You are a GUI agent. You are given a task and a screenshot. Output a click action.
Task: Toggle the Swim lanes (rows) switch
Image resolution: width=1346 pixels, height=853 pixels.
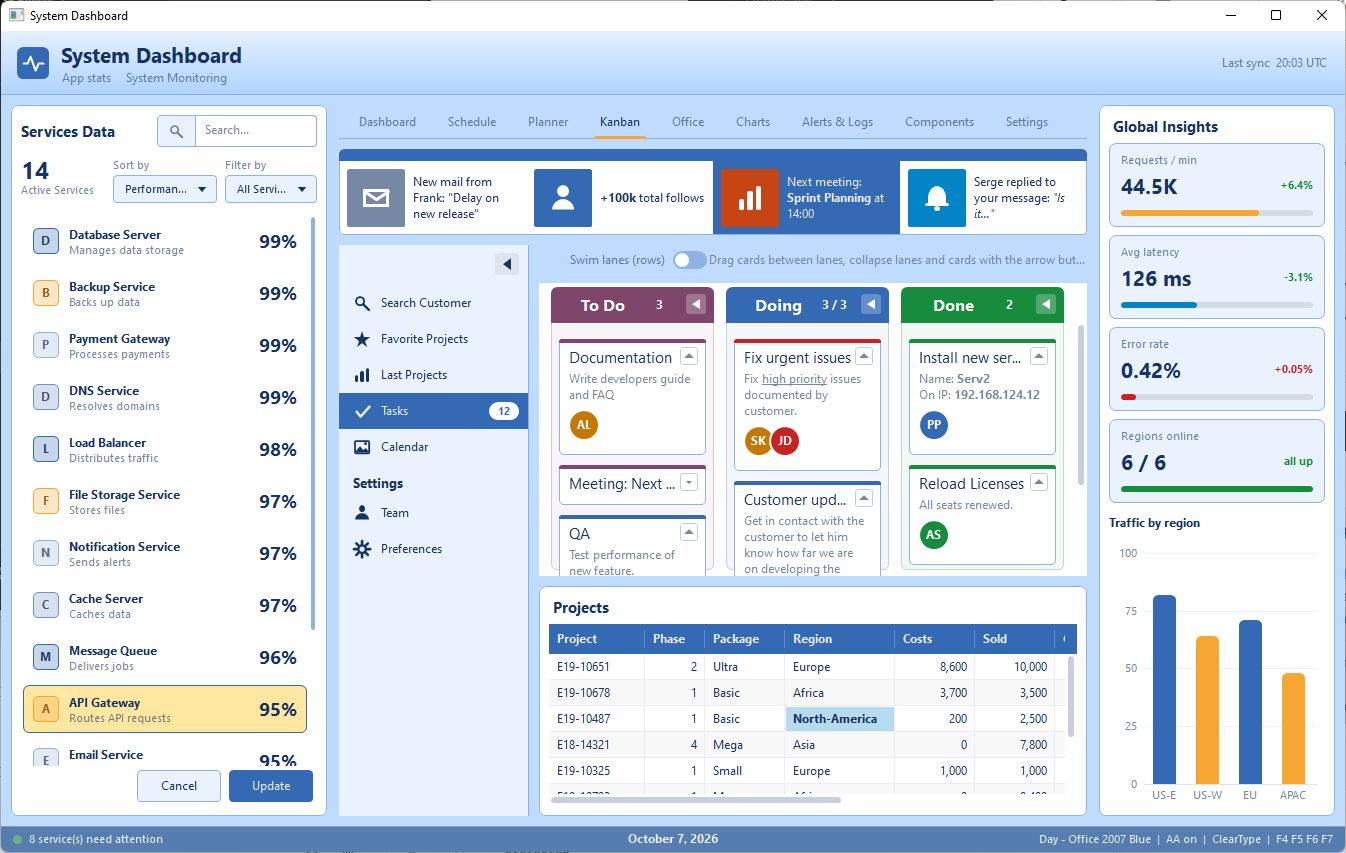coord(689,260)
